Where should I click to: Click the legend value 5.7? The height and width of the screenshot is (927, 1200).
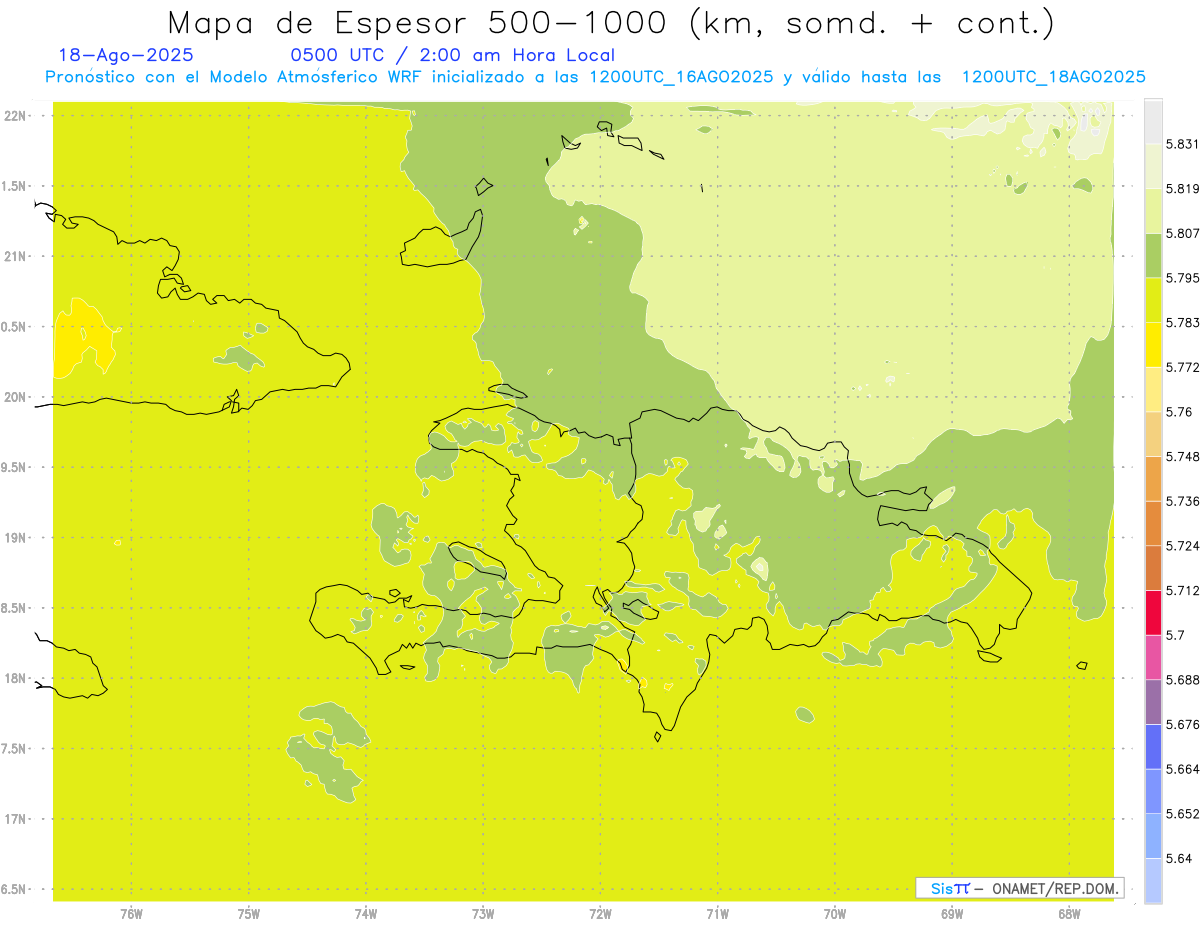pos(1174,635)
